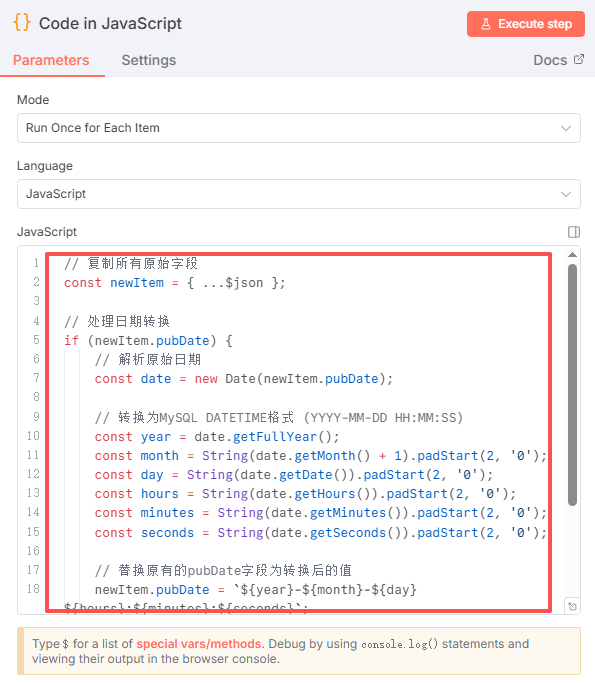Click line number 1 in the gutter

tap(36, 263)
